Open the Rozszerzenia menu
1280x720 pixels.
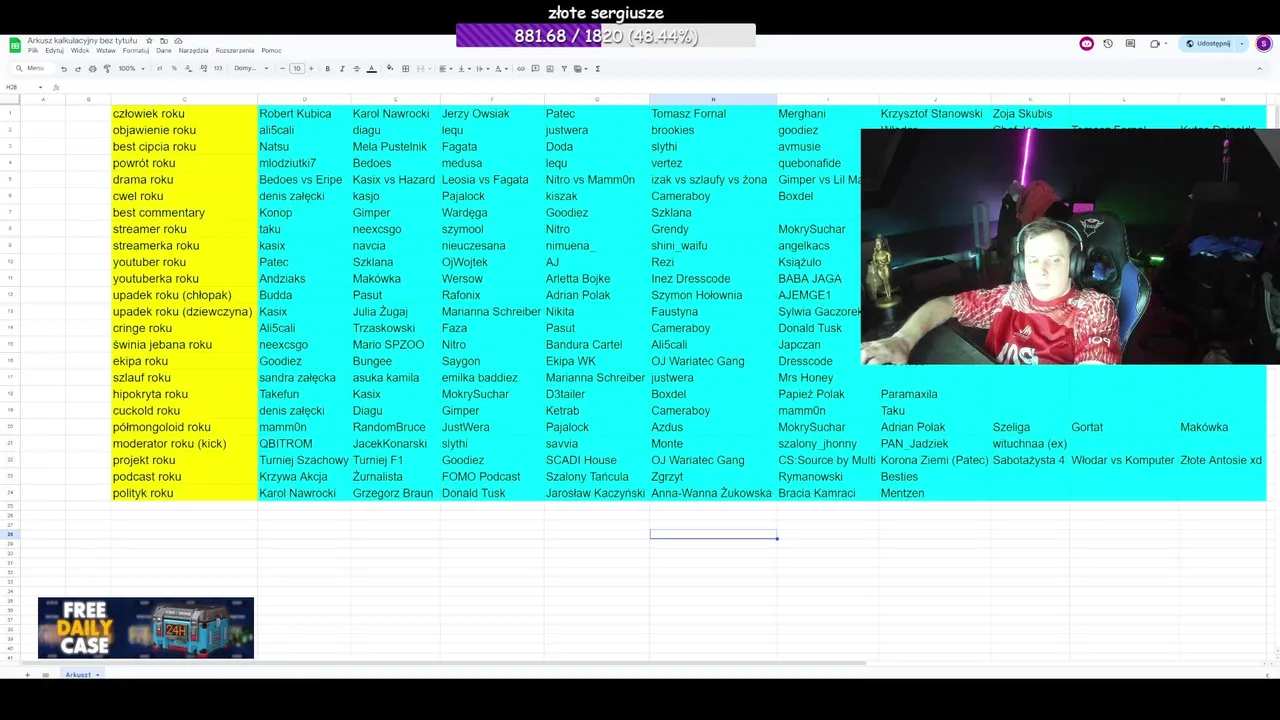235,51
